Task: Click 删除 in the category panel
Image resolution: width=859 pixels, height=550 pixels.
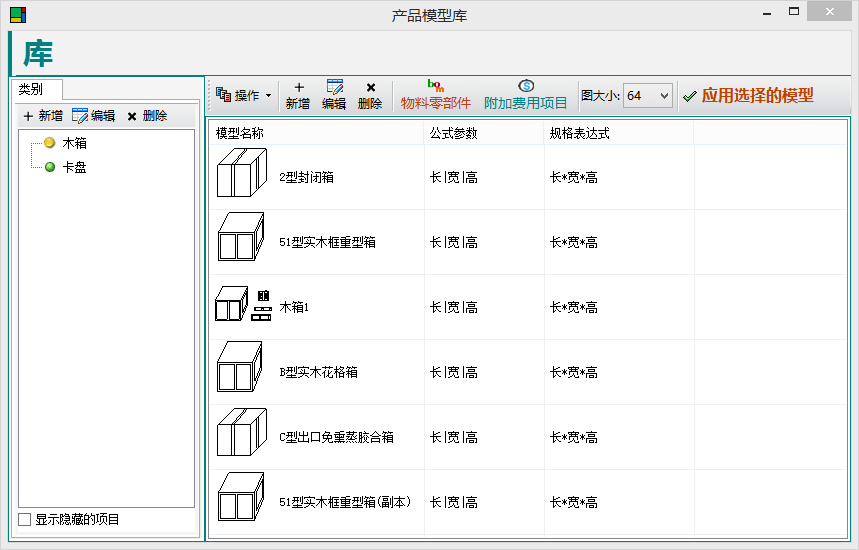Action: (146, 116)
